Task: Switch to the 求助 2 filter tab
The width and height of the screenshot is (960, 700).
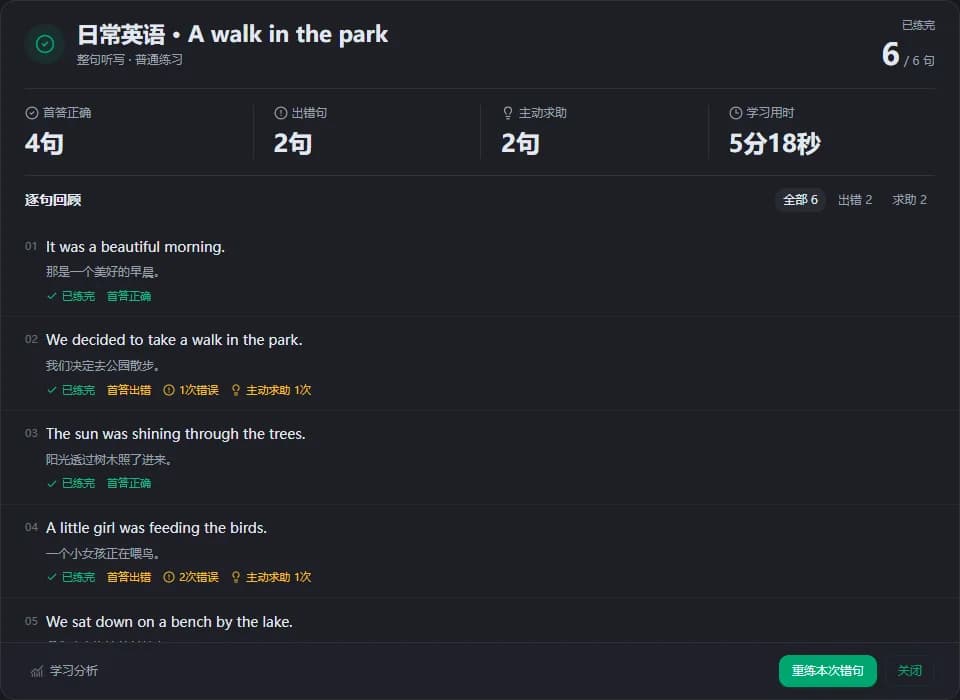Action: click(909, 200)
